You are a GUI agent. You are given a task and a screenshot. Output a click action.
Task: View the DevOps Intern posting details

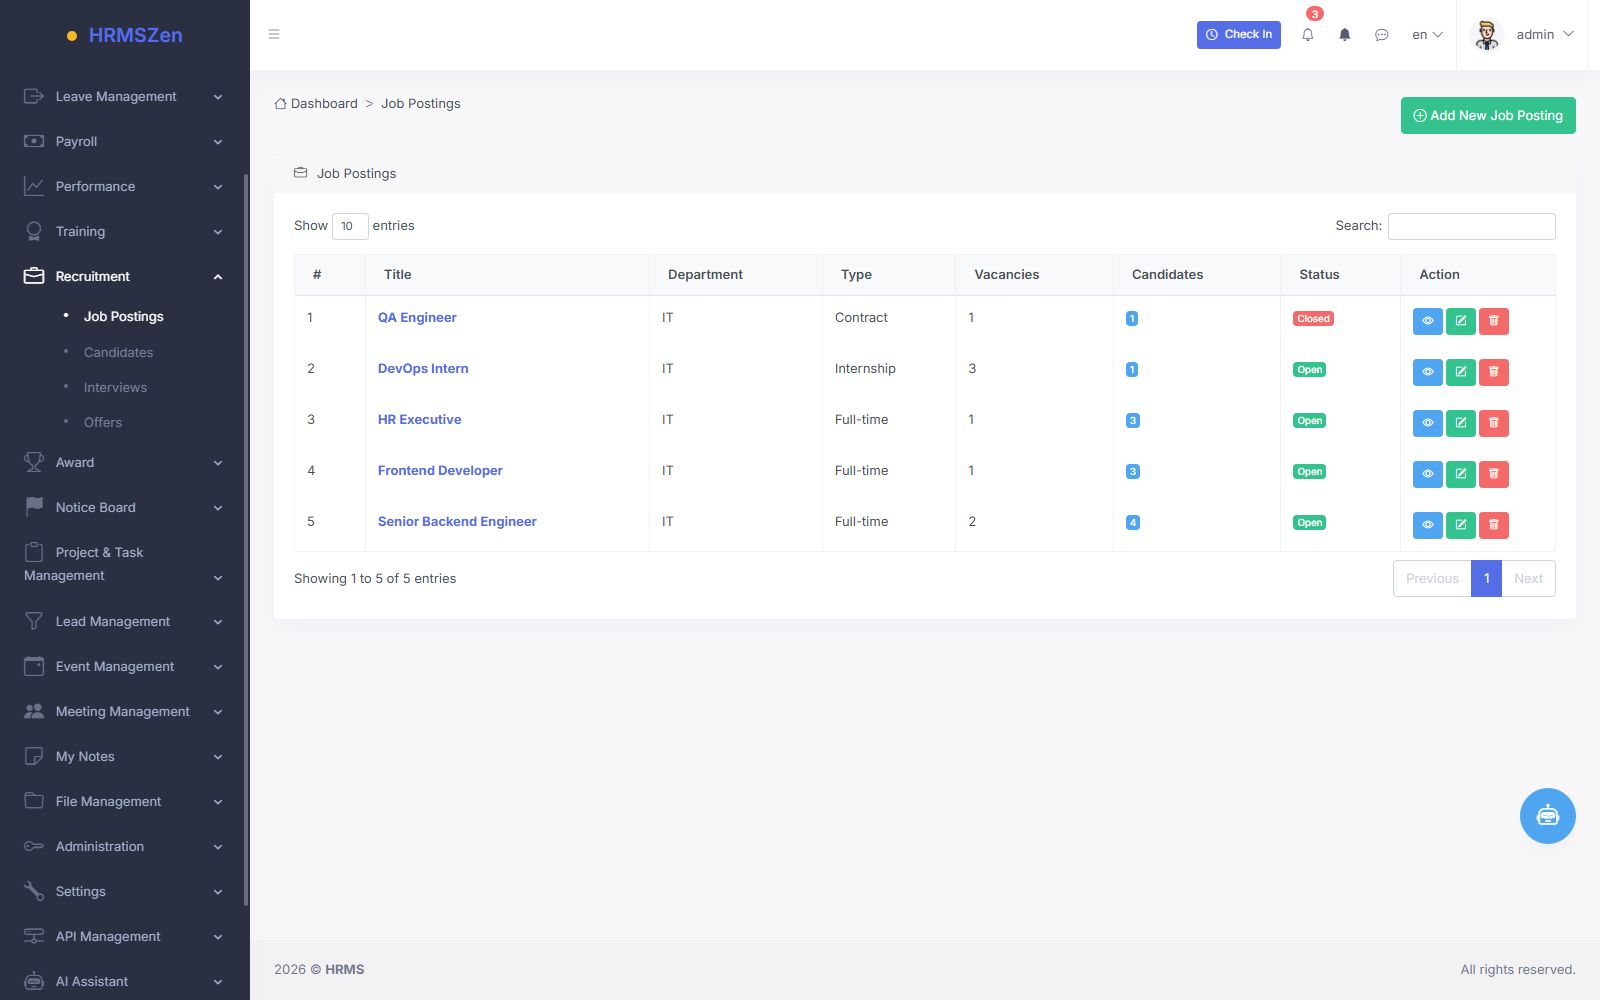(x=1428, y=372)
